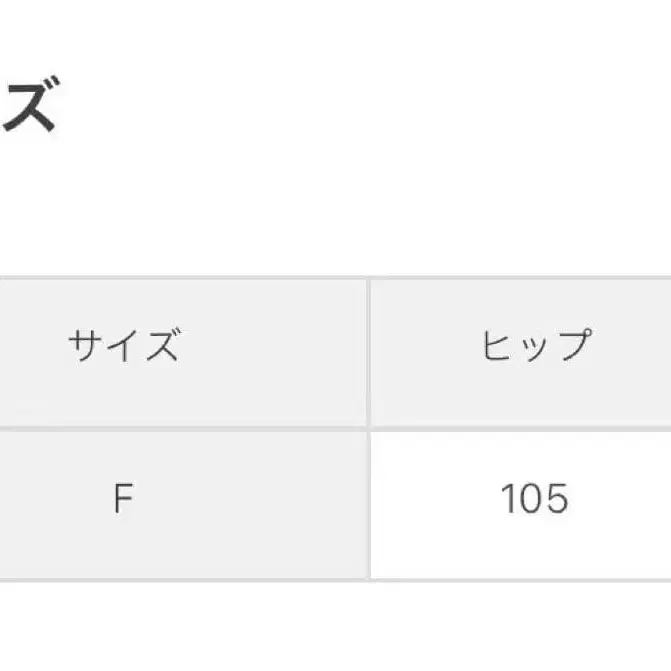The width and height of the screenshot is (671, 671).
Task: Select the 105 hip measurement value
Action: 535,498
